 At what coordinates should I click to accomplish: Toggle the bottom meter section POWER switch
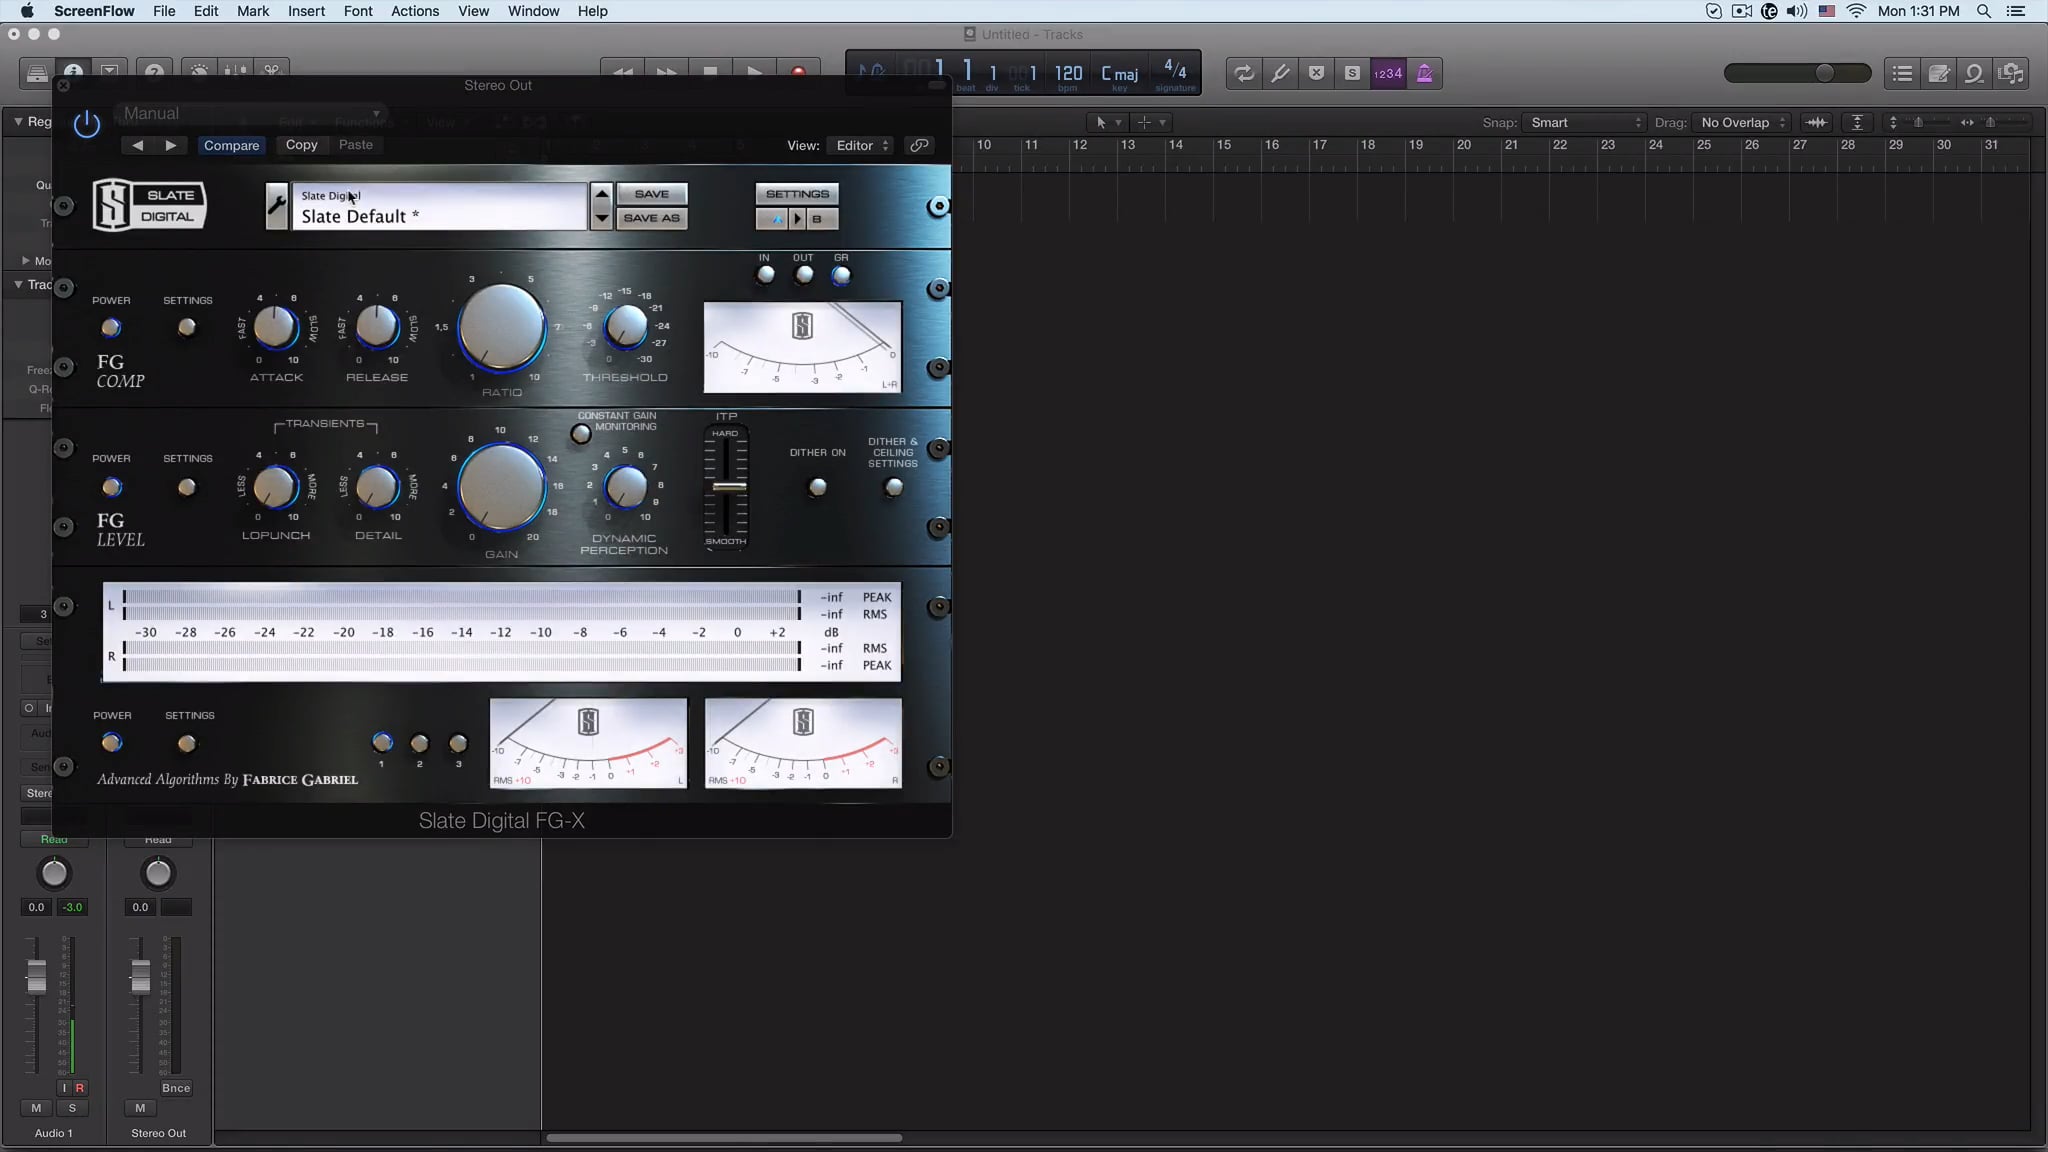111,742
